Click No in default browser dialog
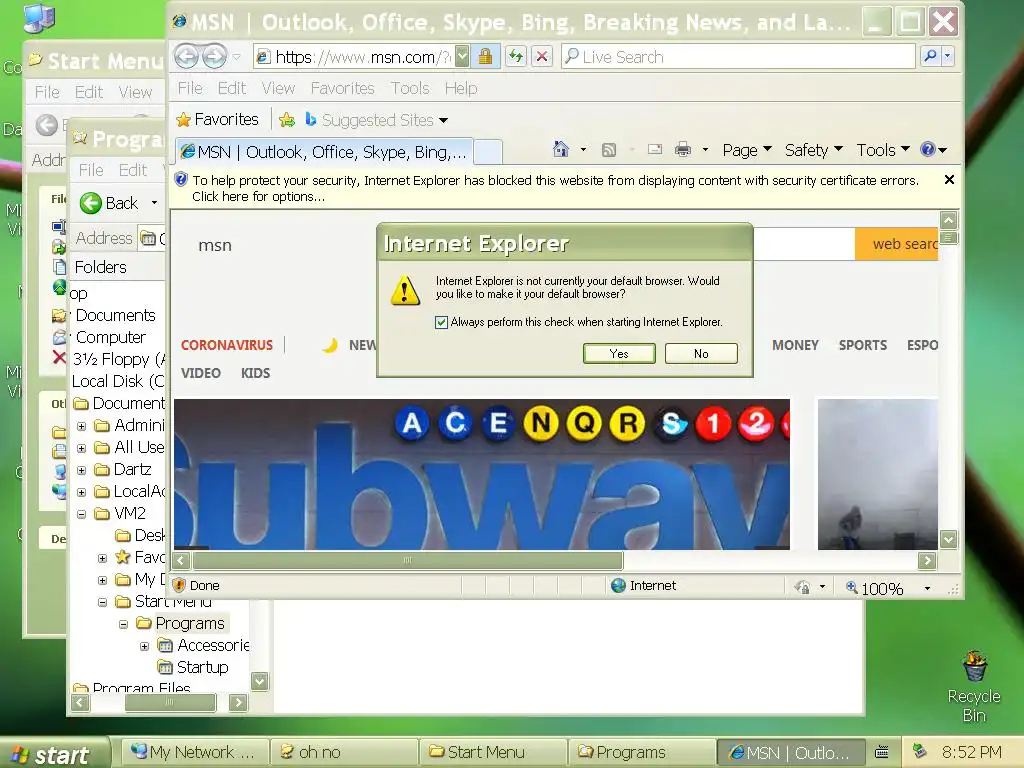 (701, 353)
